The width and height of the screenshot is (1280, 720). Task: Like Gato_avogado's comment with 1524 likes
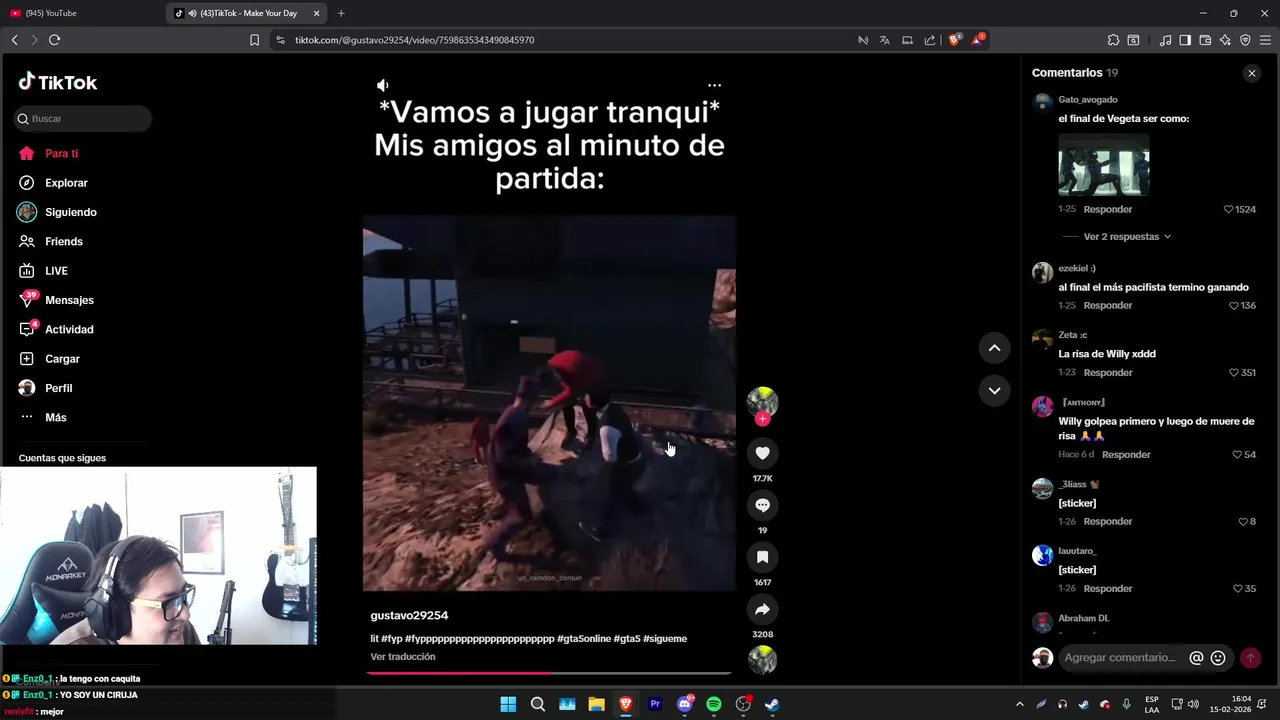(1240, 209)
